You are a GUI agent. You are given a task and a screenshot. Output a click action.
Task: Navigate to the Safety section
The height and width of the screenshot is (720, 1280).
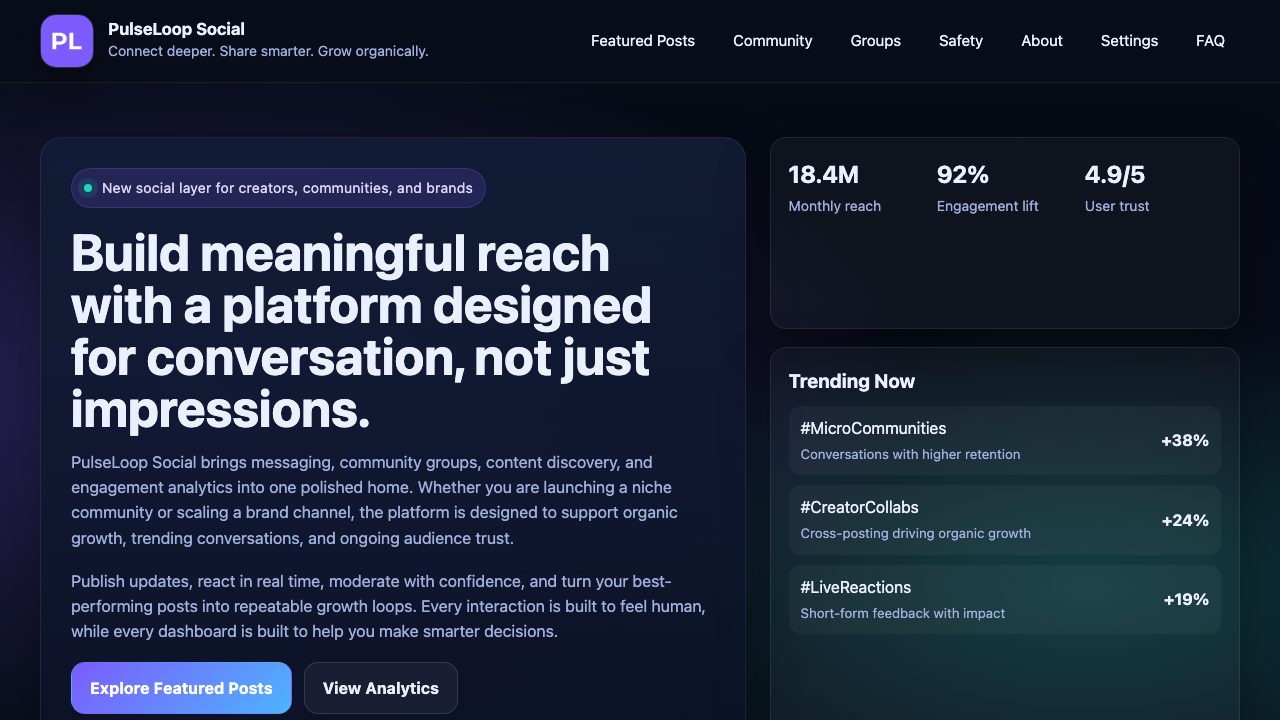[x=960, y=41]
